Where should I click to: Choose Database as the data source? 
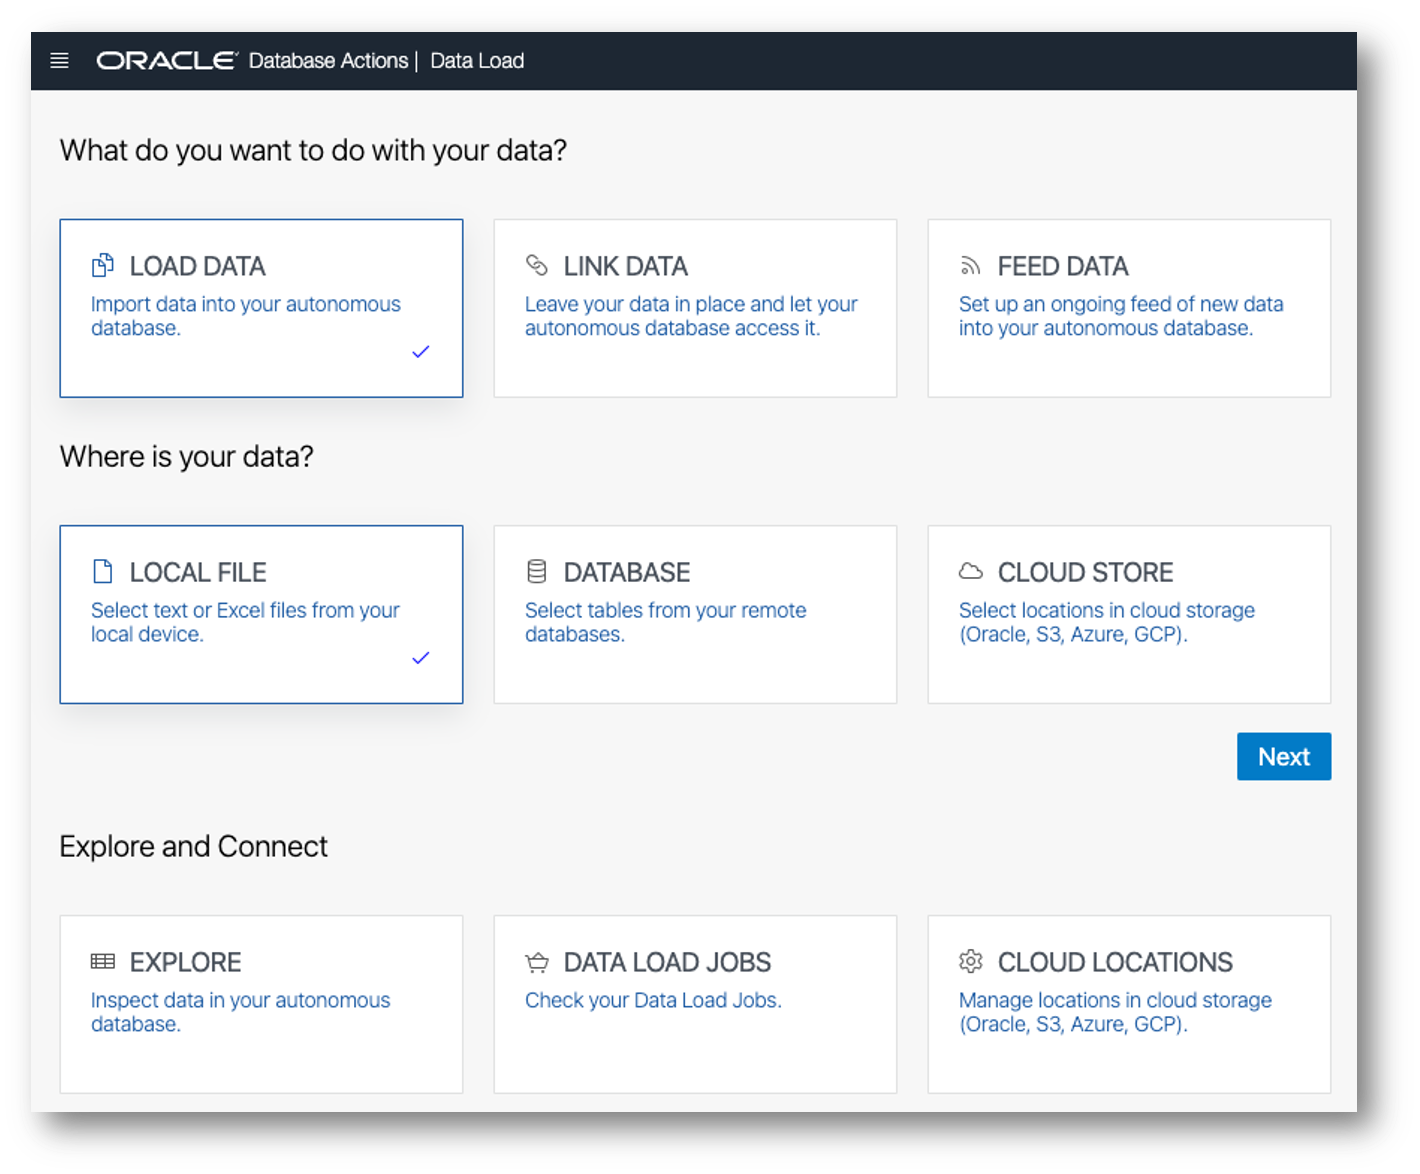695,614
